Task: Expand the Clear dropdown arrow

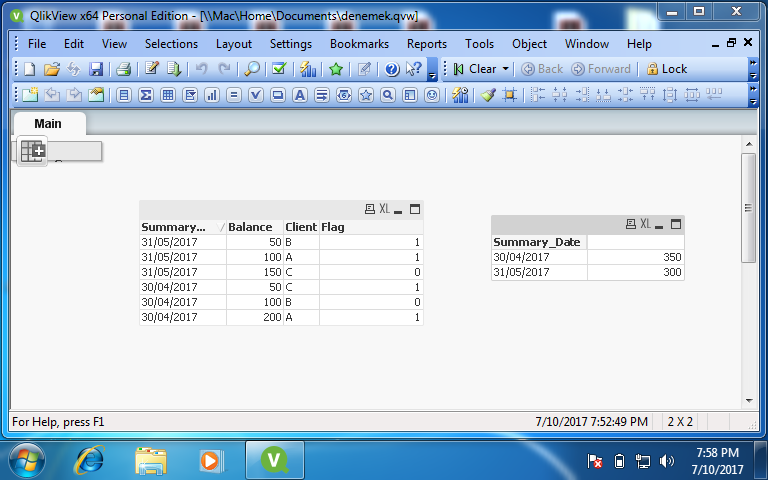Action: 505,69
